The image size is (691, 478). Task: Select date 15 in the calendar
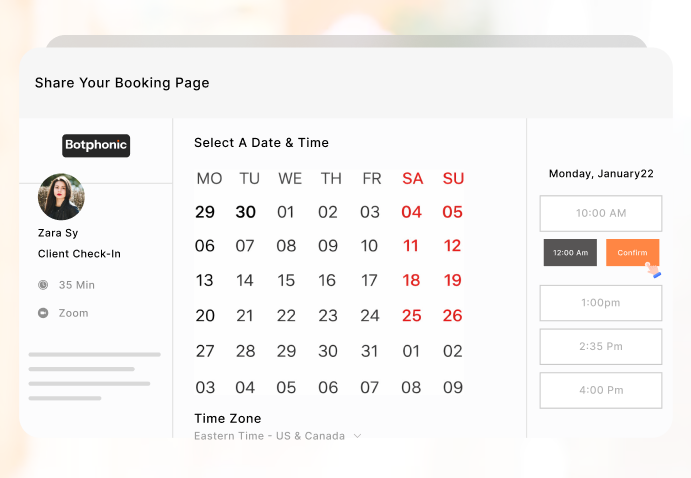[286, 280]
